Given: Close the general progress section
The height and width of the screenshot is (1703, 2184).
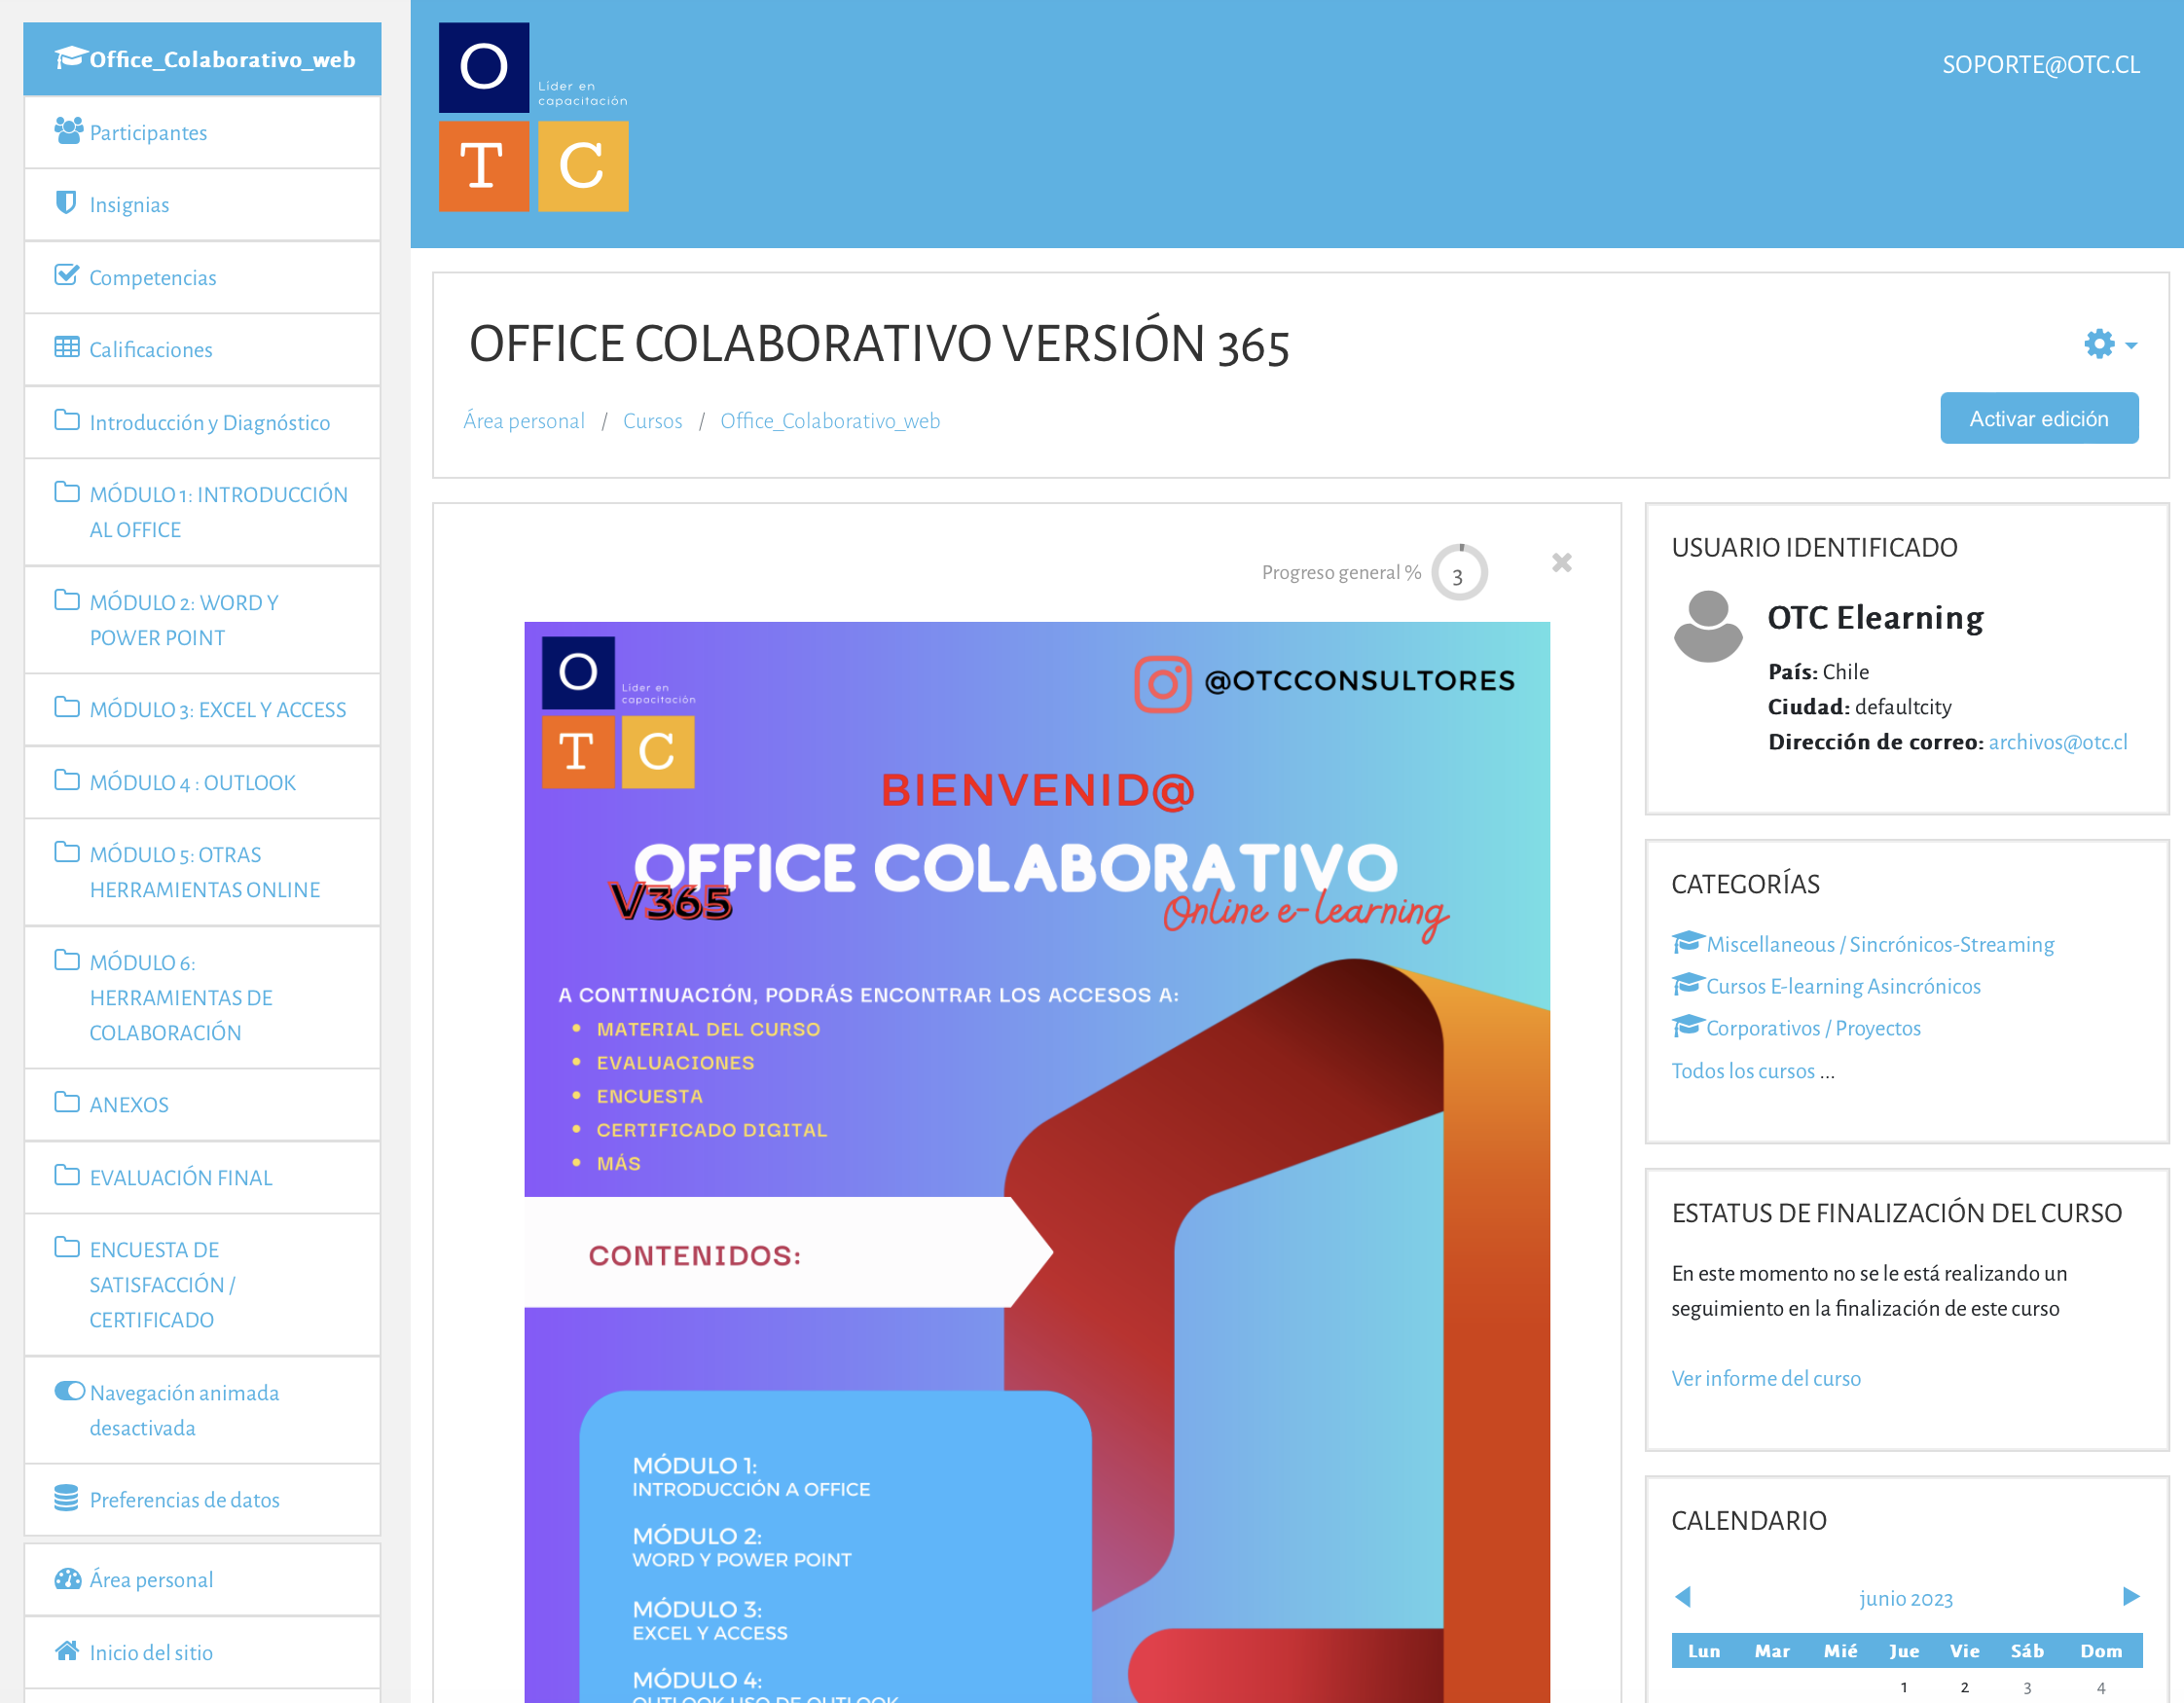Looking at the screenshot, I should (x=1562, y=563).
